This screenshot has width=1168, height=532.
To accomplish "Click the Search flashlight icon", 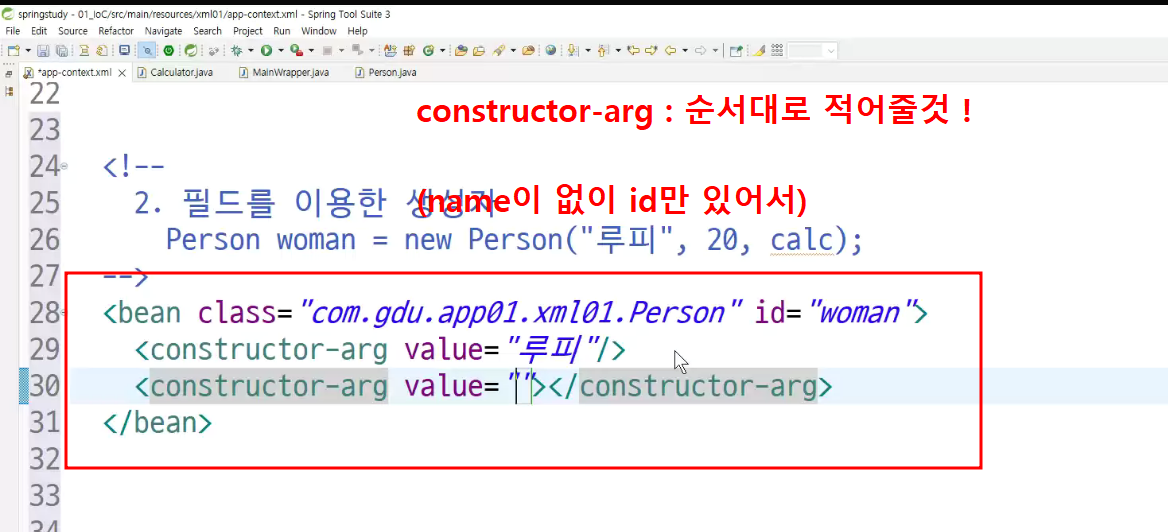I will [498, 51].
